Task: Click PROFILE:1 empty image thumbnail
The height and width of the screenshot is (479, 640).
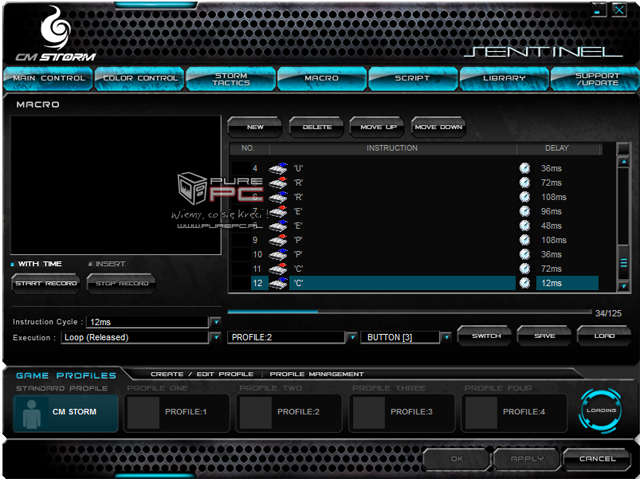Action: (143, 412)
